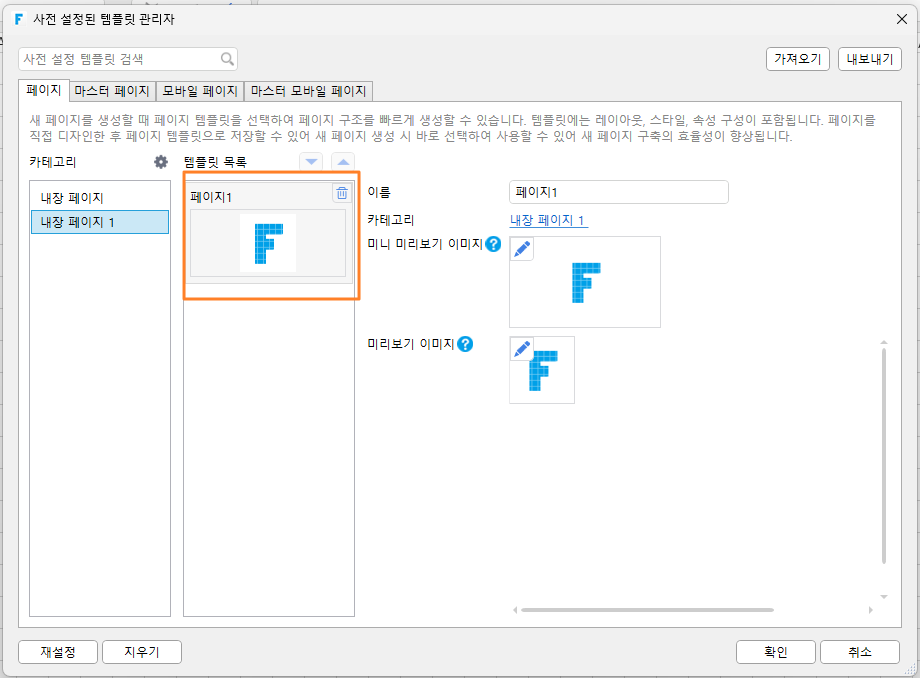Click the 가져오기 button
The width and height of the screenshot is (920, 678).
pyautogui.click(x=797, y=59)
